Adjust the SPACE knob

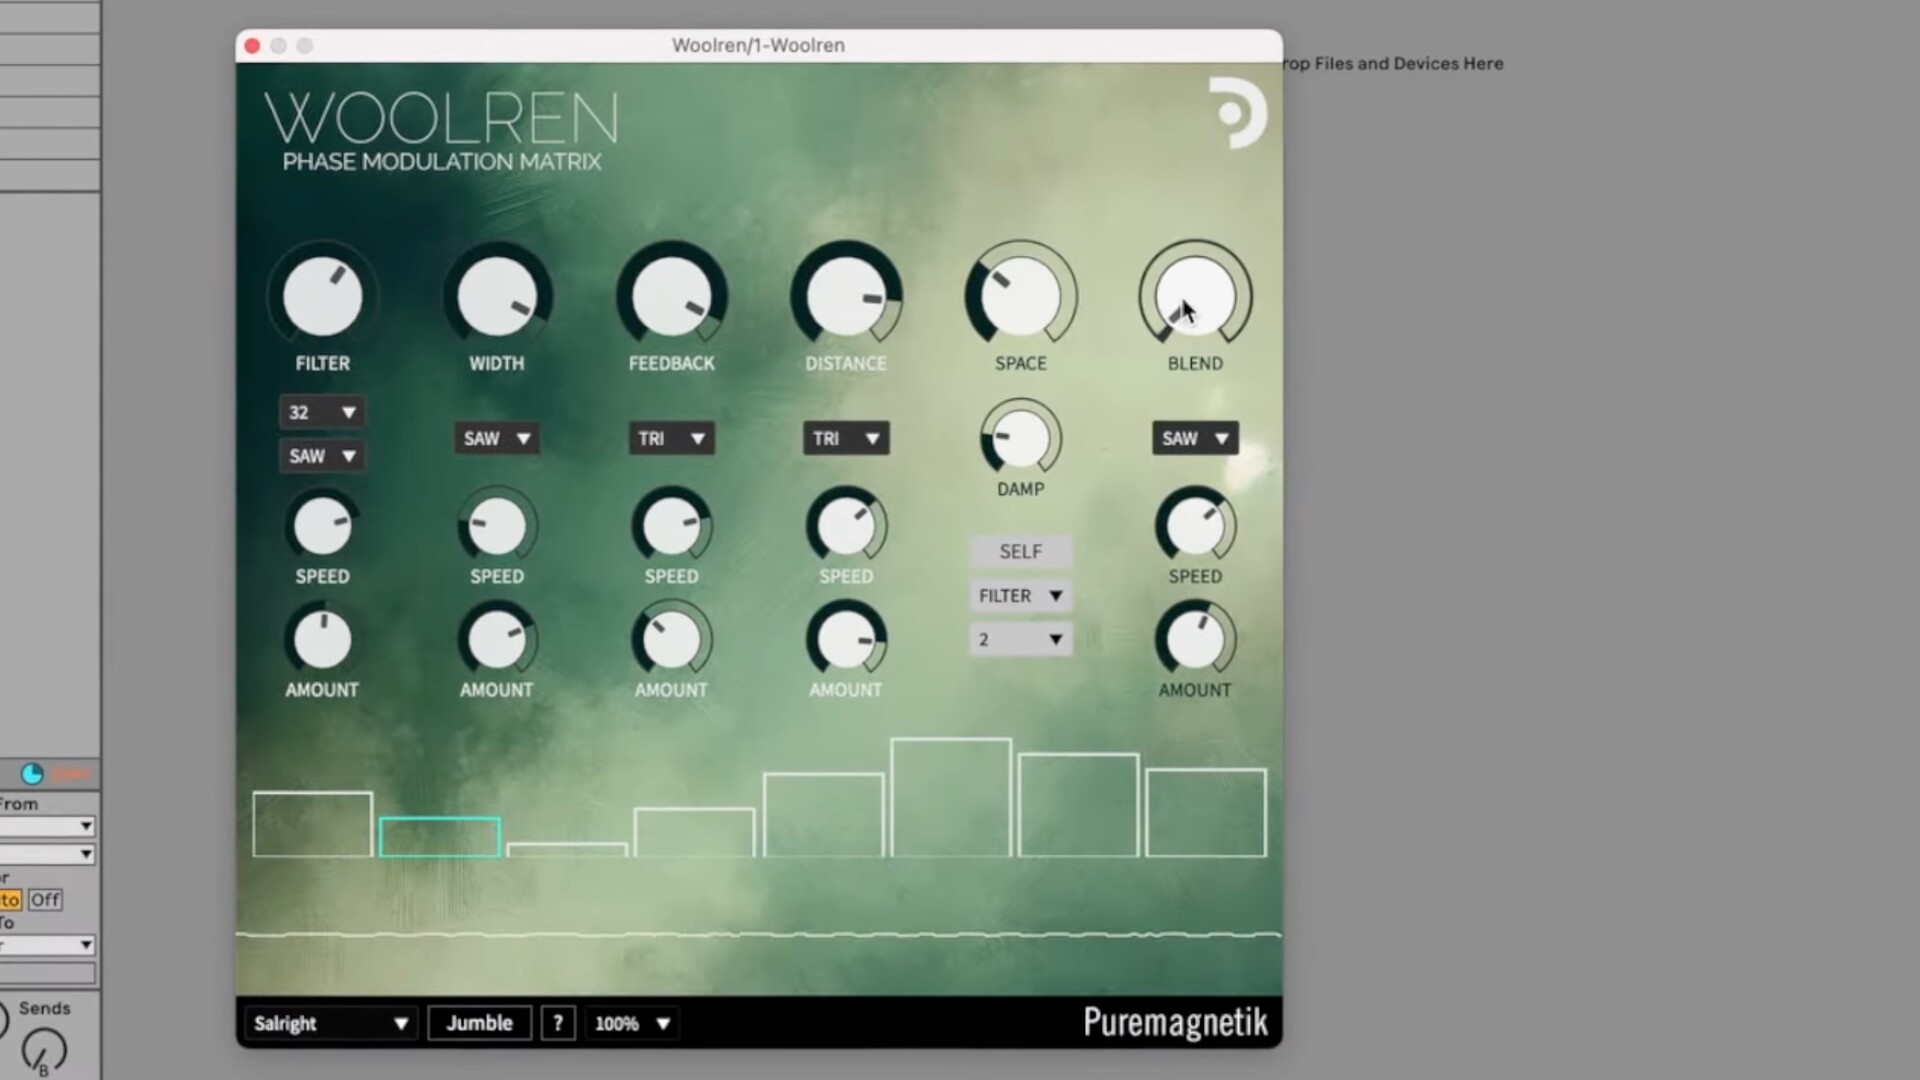(1020, 296)
